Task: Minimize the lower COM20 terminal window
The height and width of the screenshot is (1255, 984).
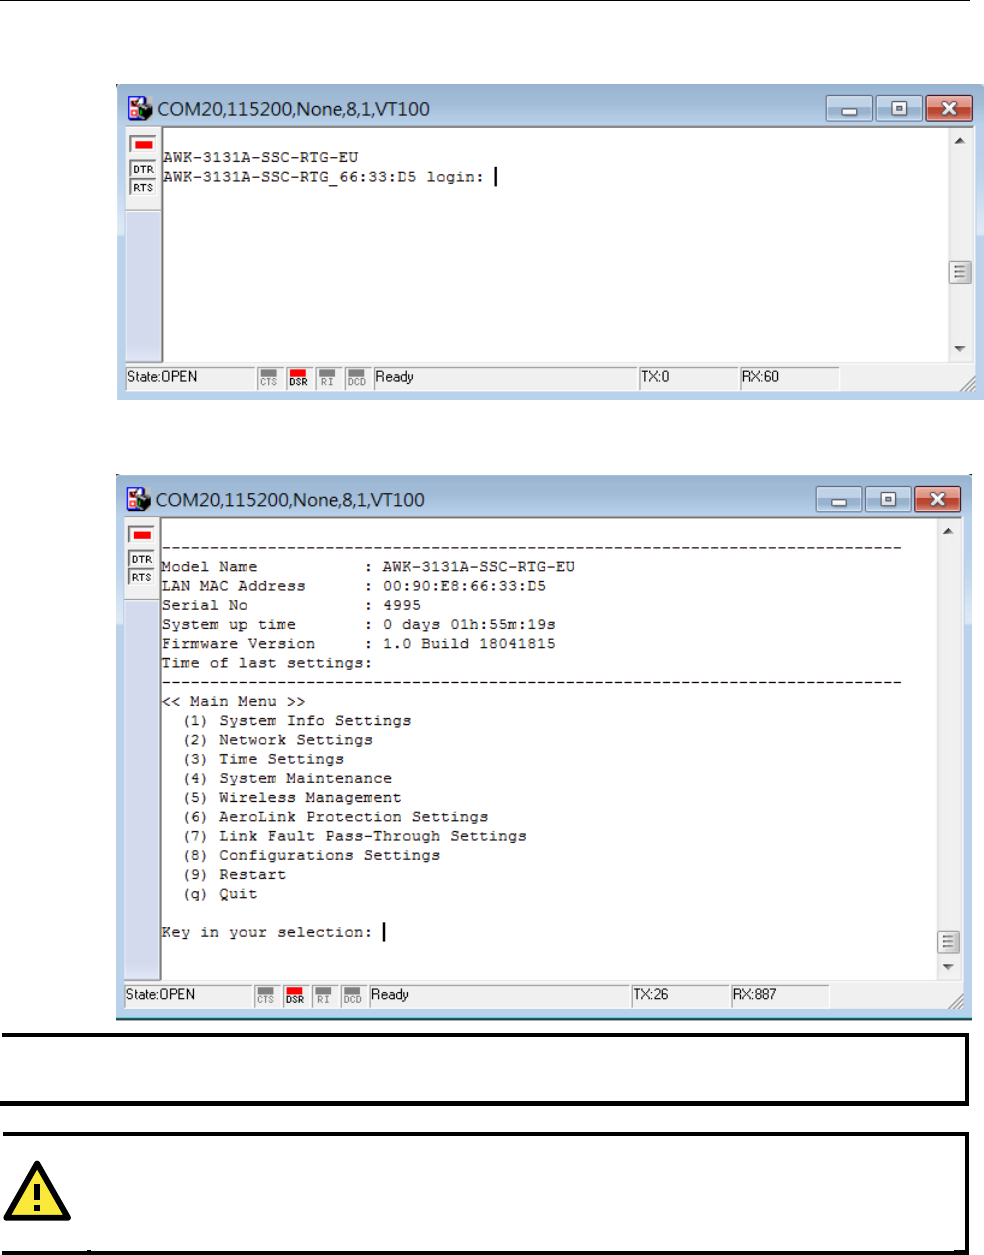Action: click(838, 499)
